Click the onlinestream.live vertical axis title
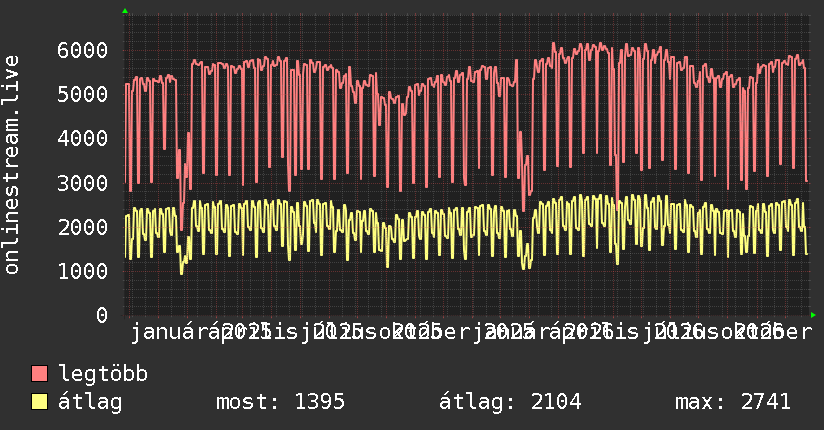824x430 pixels. point(12,165)
